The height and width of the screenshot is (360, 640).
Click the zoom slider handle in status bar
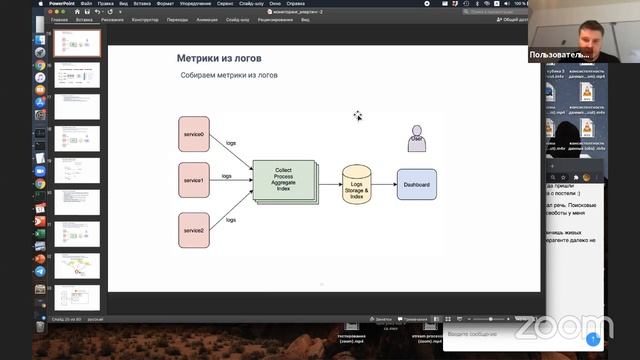tap(491, 319)
